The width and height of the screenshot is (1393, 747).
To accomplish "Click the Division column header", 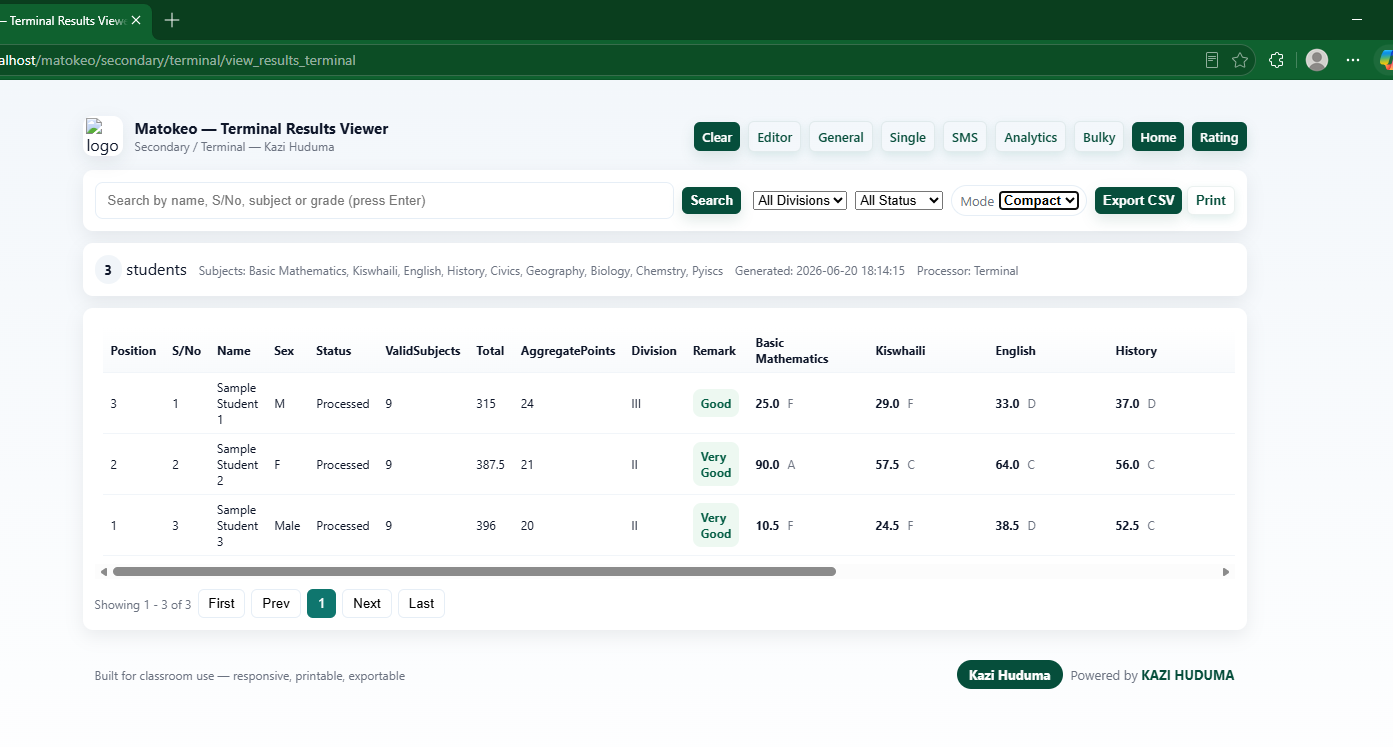I will (654, 351).
